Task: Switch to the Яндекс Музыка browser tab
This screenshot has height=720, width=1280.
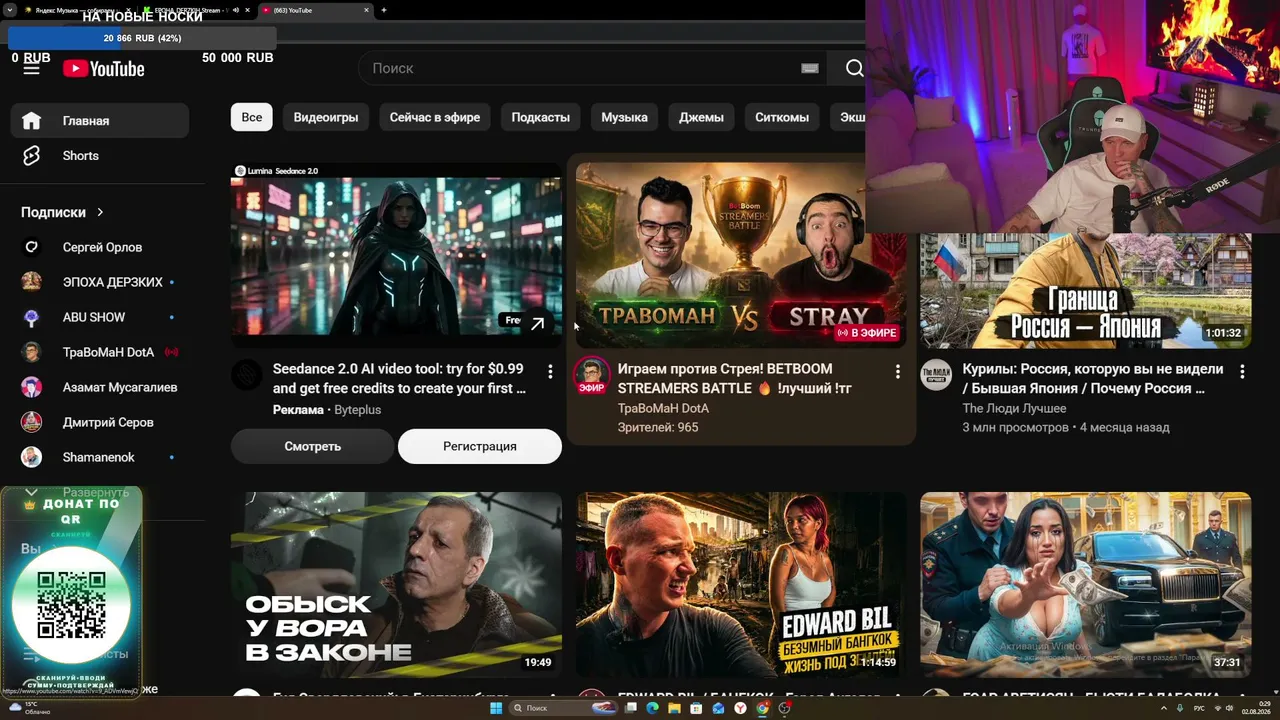Action: tap(76, 10)
